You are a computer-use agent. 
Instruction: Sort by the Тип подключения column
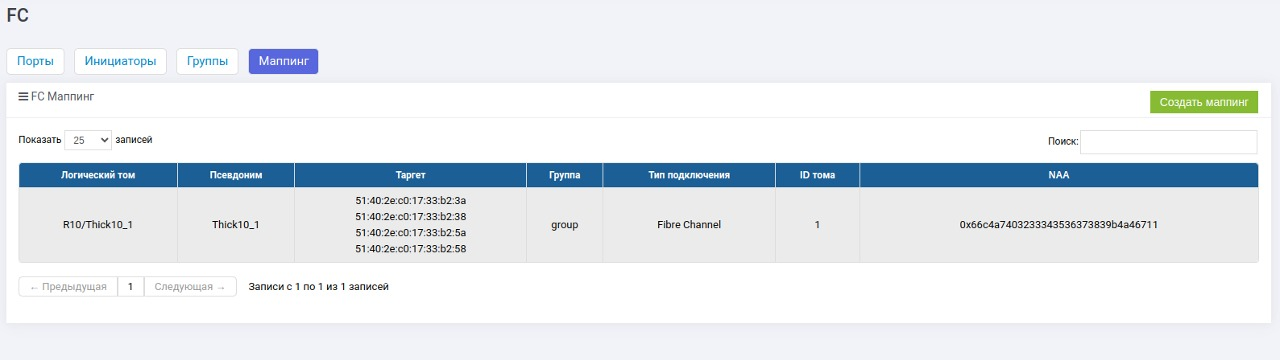coord(689,175)
